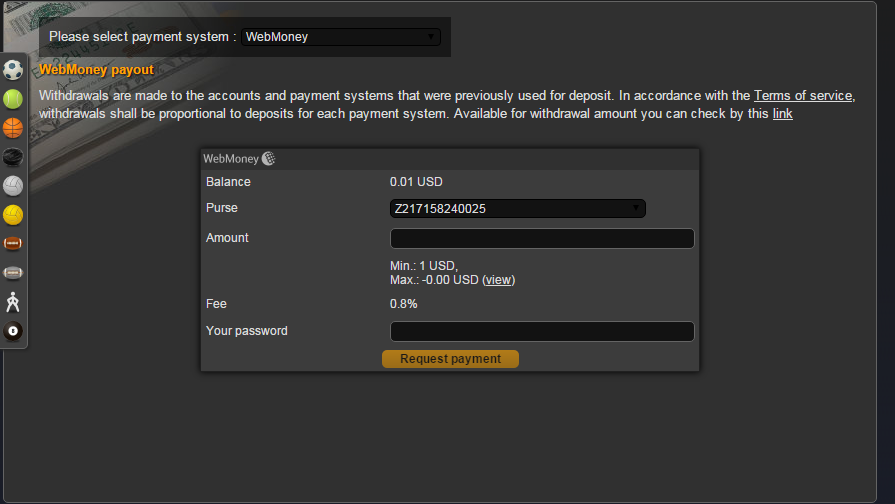Click the walking figure sport icon
Viewport: 895px width, 504px height.
click(13, 301)
